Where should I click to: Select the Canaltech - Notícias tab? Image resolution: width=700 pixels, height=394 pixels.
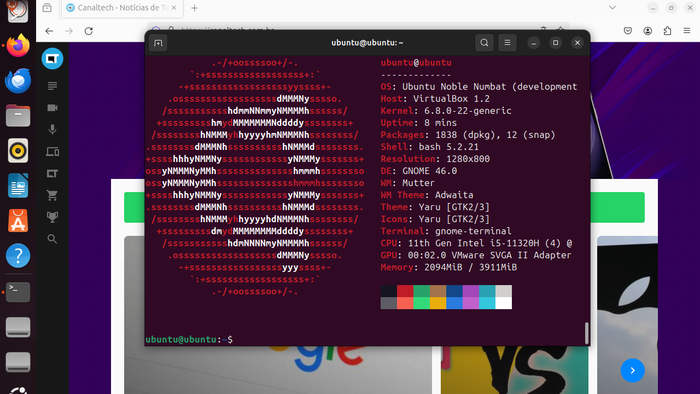121,8
